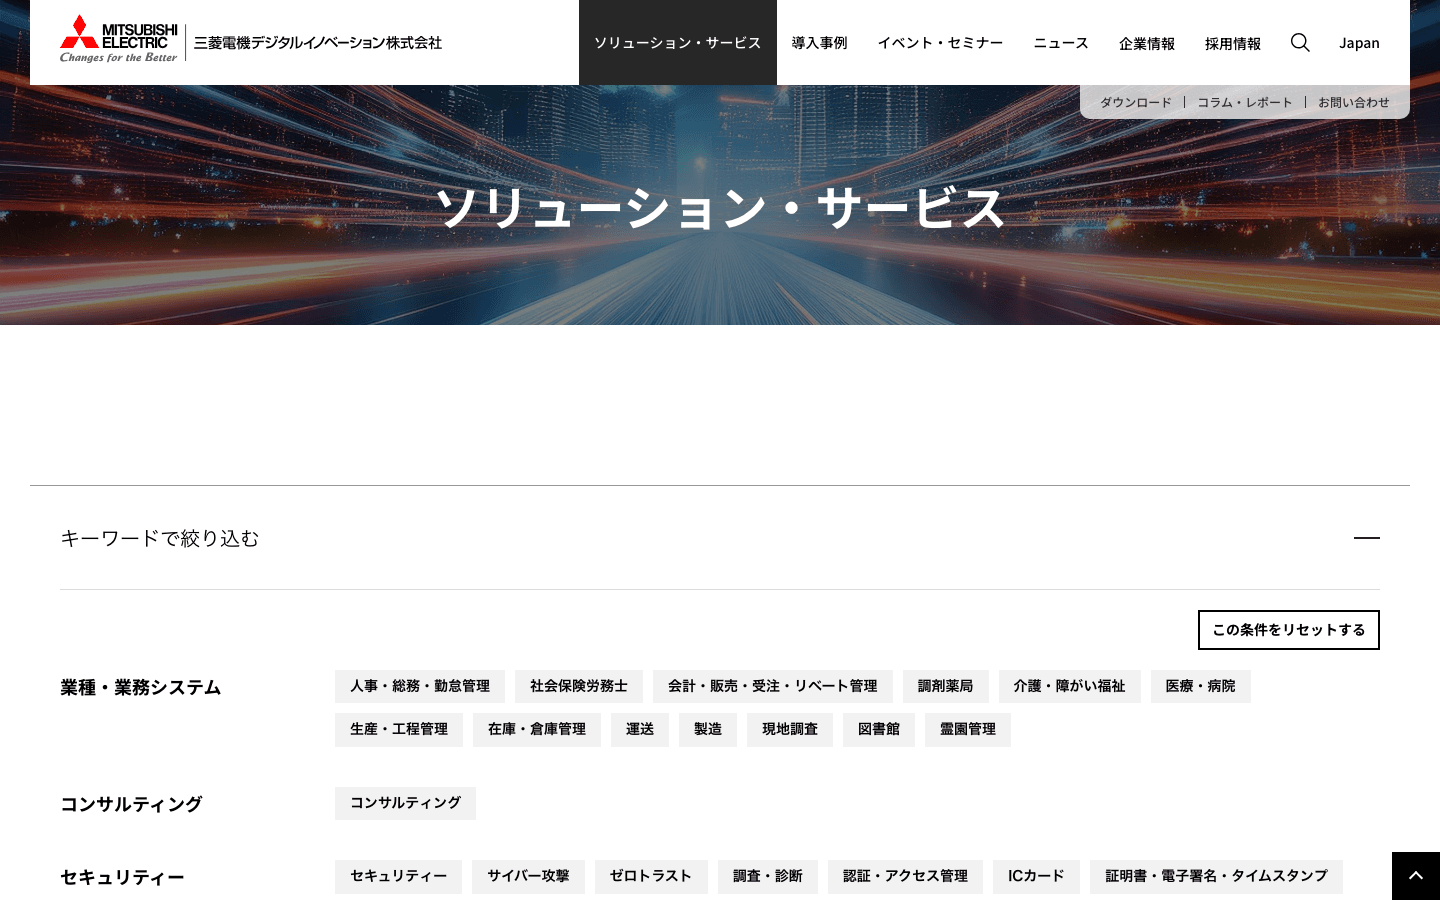
Task: Filter by the ICカード tag
Action: tap(1036, 877)
